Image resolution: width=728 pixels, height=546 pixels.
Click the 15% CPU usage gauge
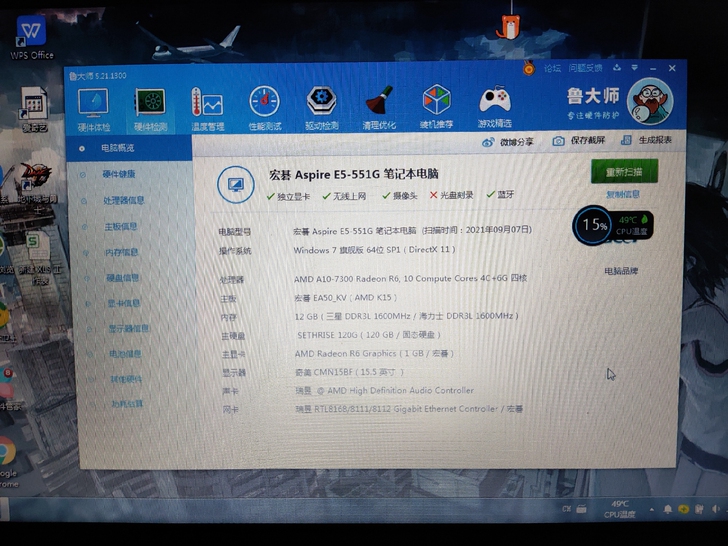point(594,225)
